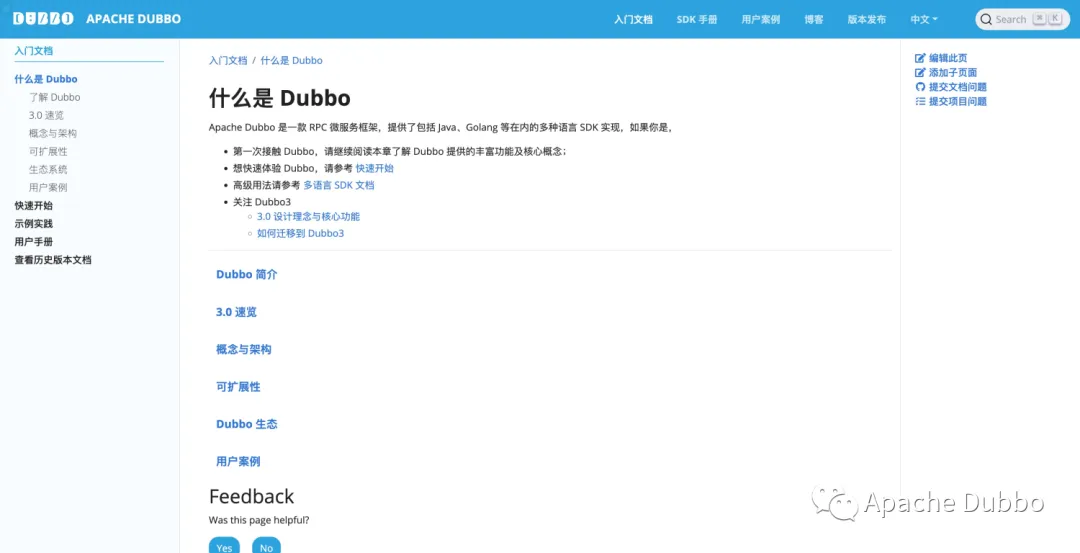Click the GitHub icon beside 提交文档问题
Screen dimensions: 1080x553
(x=920, y=87)
